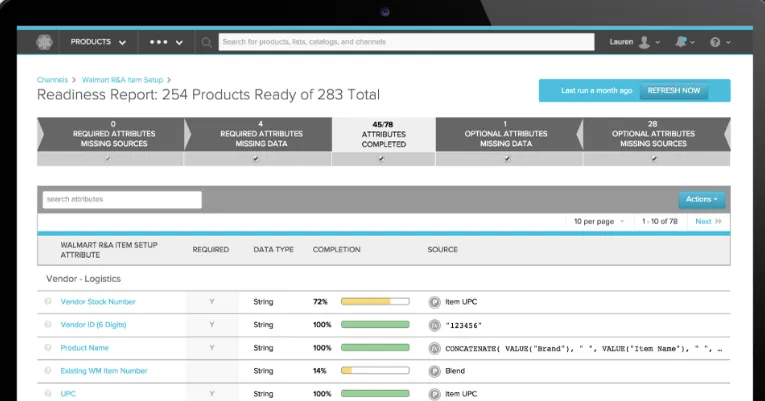Click the user profile avatar icon
This screenshot has width=765, height=401.
[x=644, y=42]
